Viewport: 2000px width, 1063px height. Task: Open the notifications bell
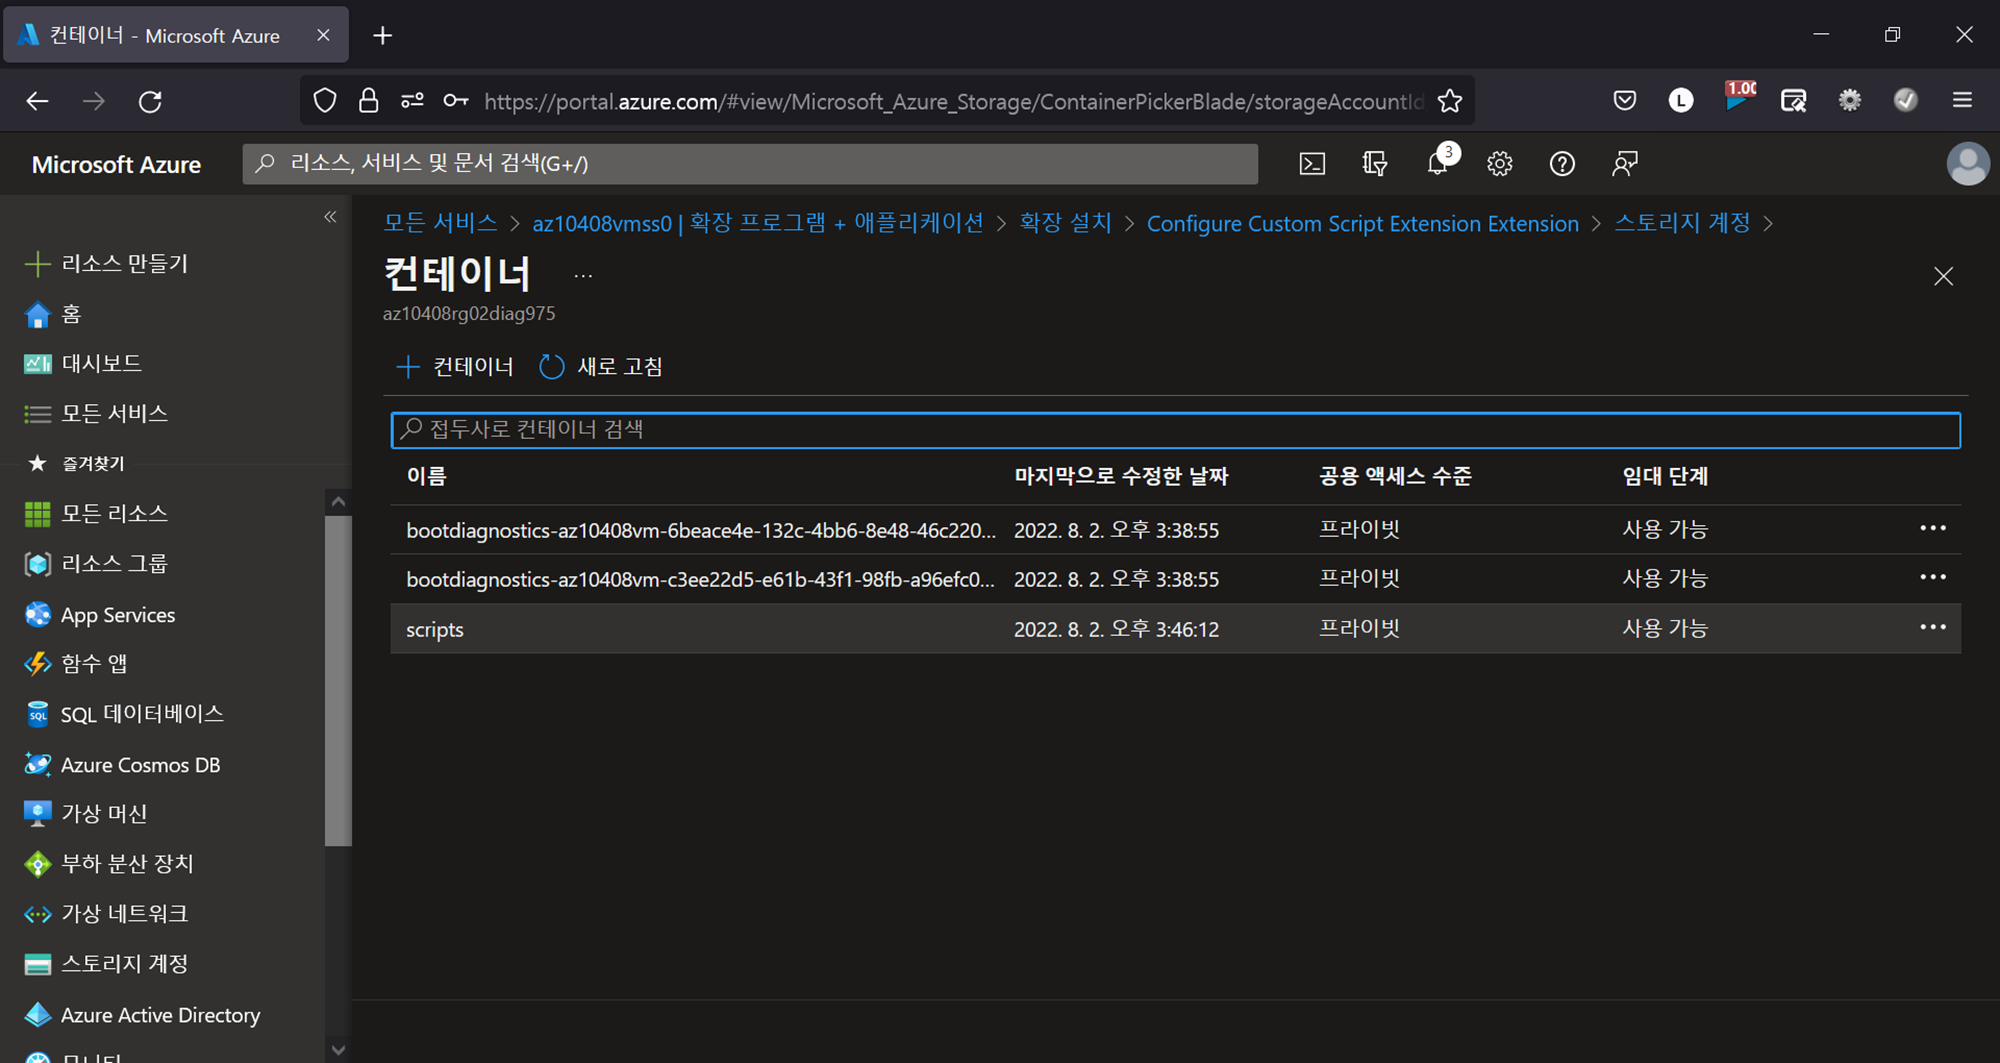coord(1439,163)
